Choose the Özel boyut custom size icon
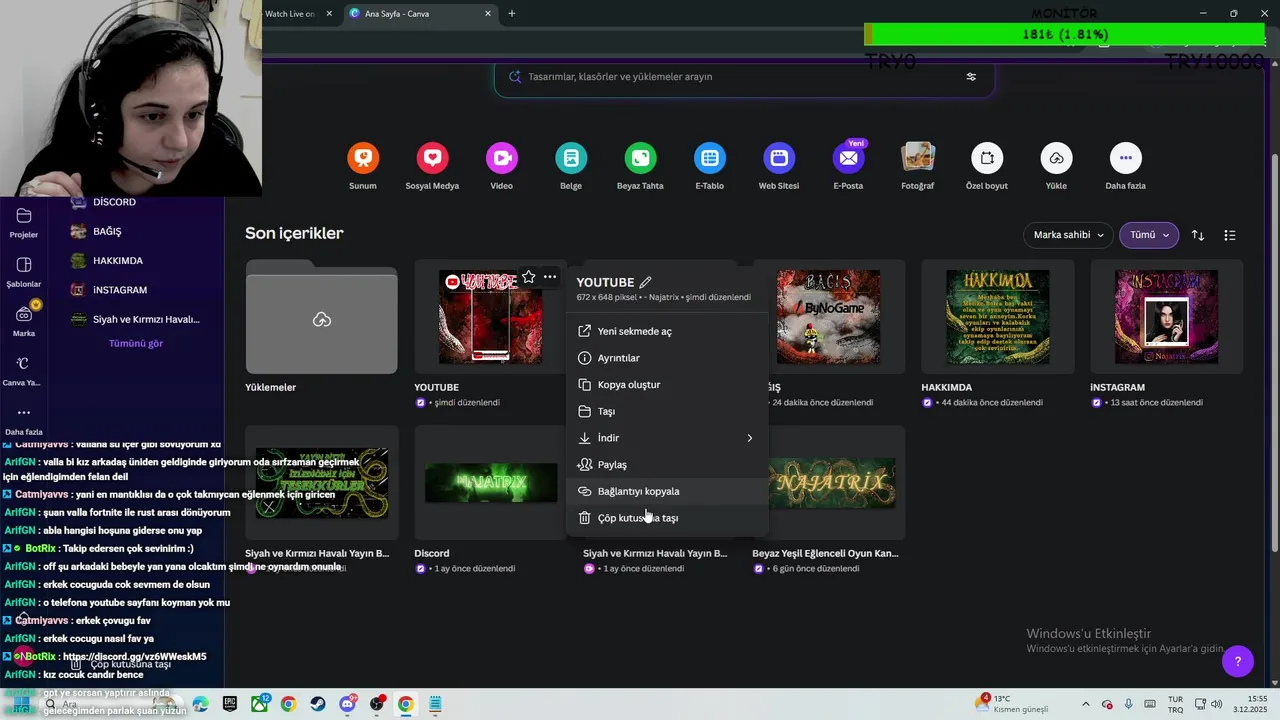This screenshot has height=720, width=1280. point(987,158)
